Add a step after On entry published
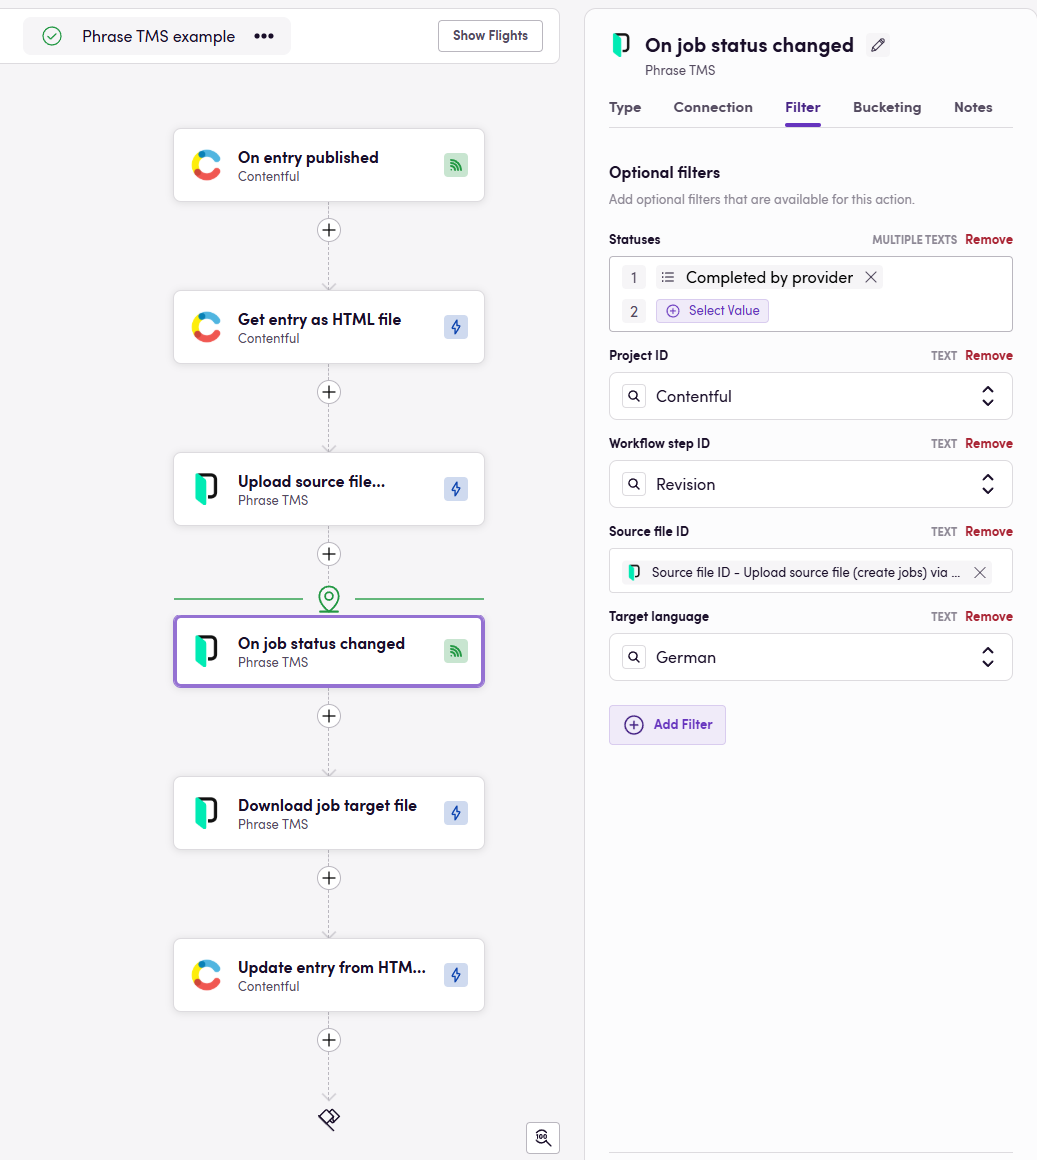Viewport: 1037px width, 1160px height. [x=328, y=230]
